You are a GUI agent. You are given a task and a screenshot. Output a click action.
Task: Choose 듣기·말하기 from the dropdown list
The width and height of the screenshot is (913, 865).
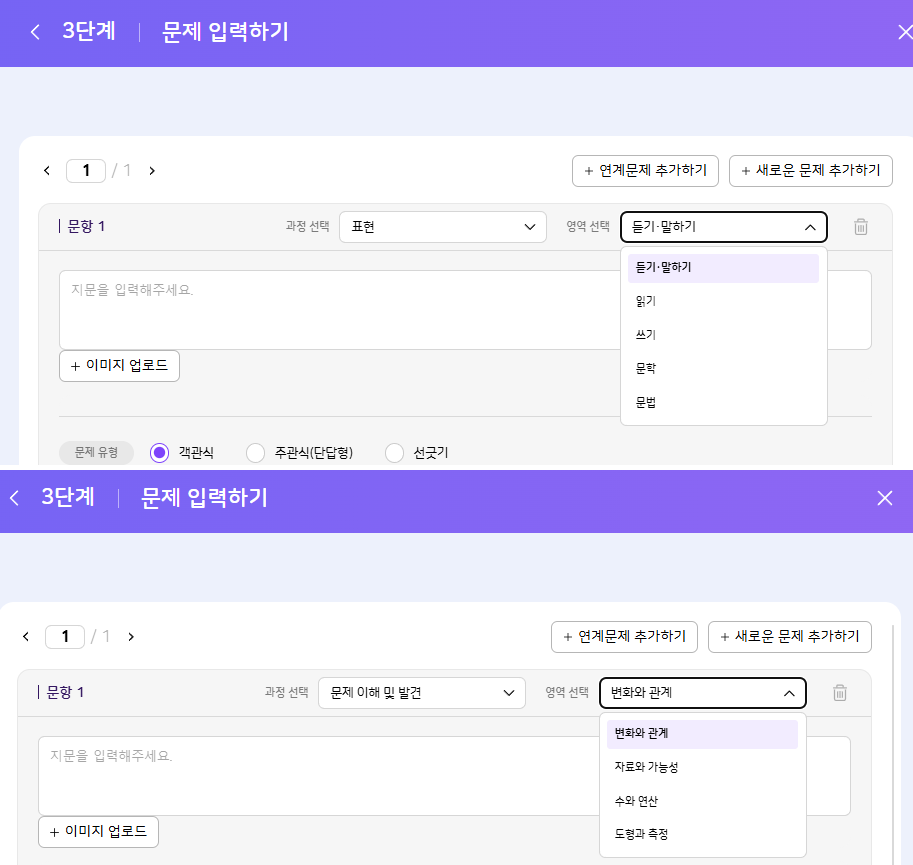point(723,268)
